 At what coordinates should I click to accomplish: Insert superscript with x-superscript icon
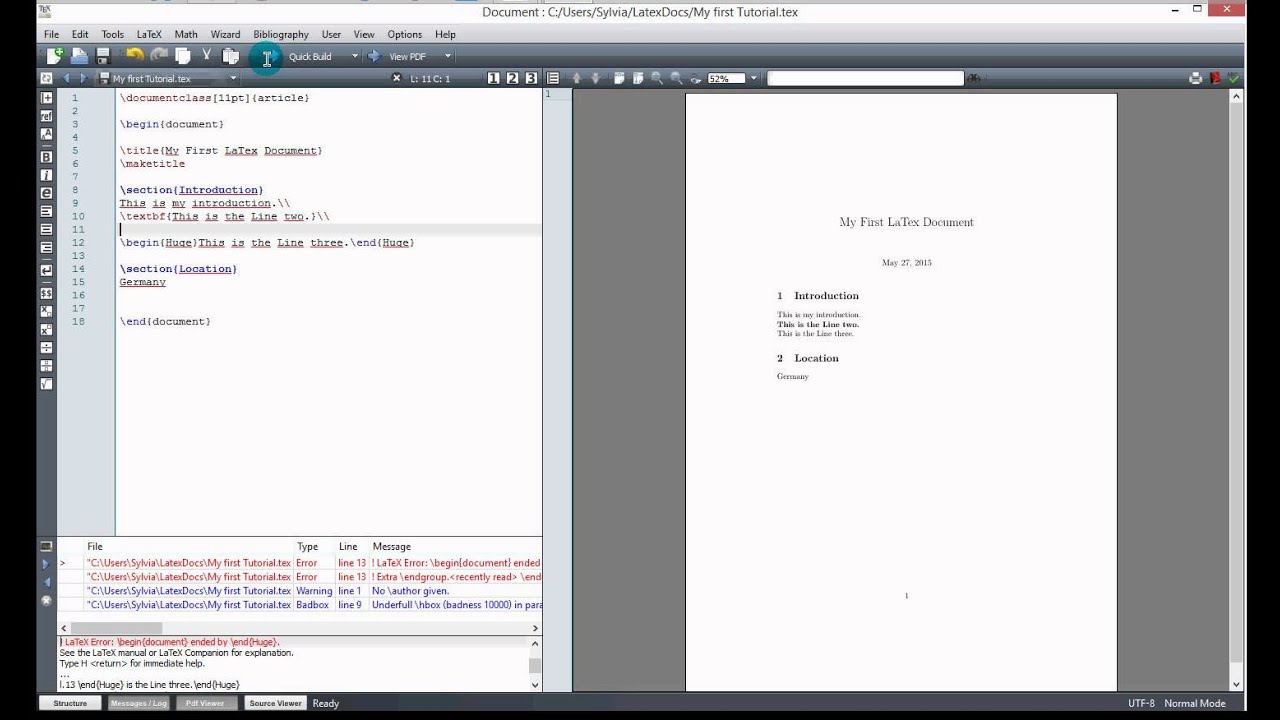pyautogui.click(x=46, y=330)
